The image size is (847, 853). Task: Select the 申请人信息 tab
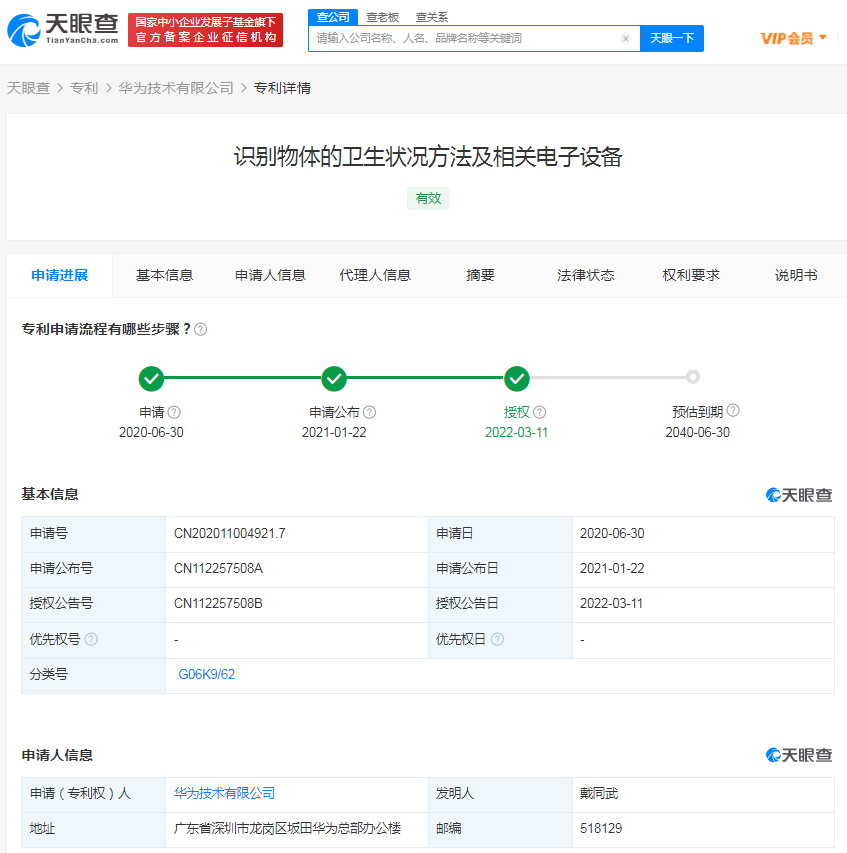pyautogui.click(x=270, y=275)
